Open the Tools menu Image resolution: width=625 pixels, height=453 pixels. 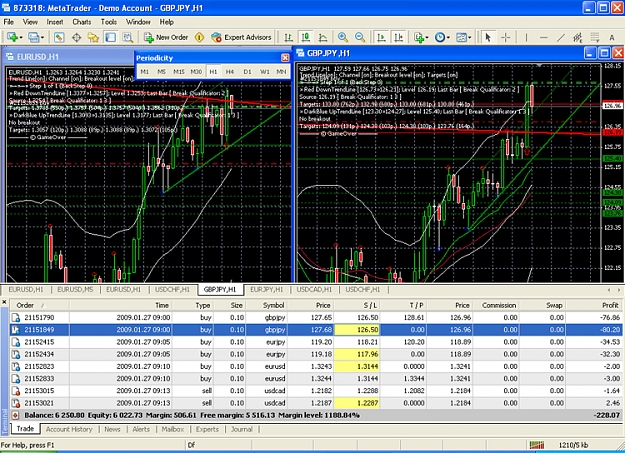click(109, 22)
